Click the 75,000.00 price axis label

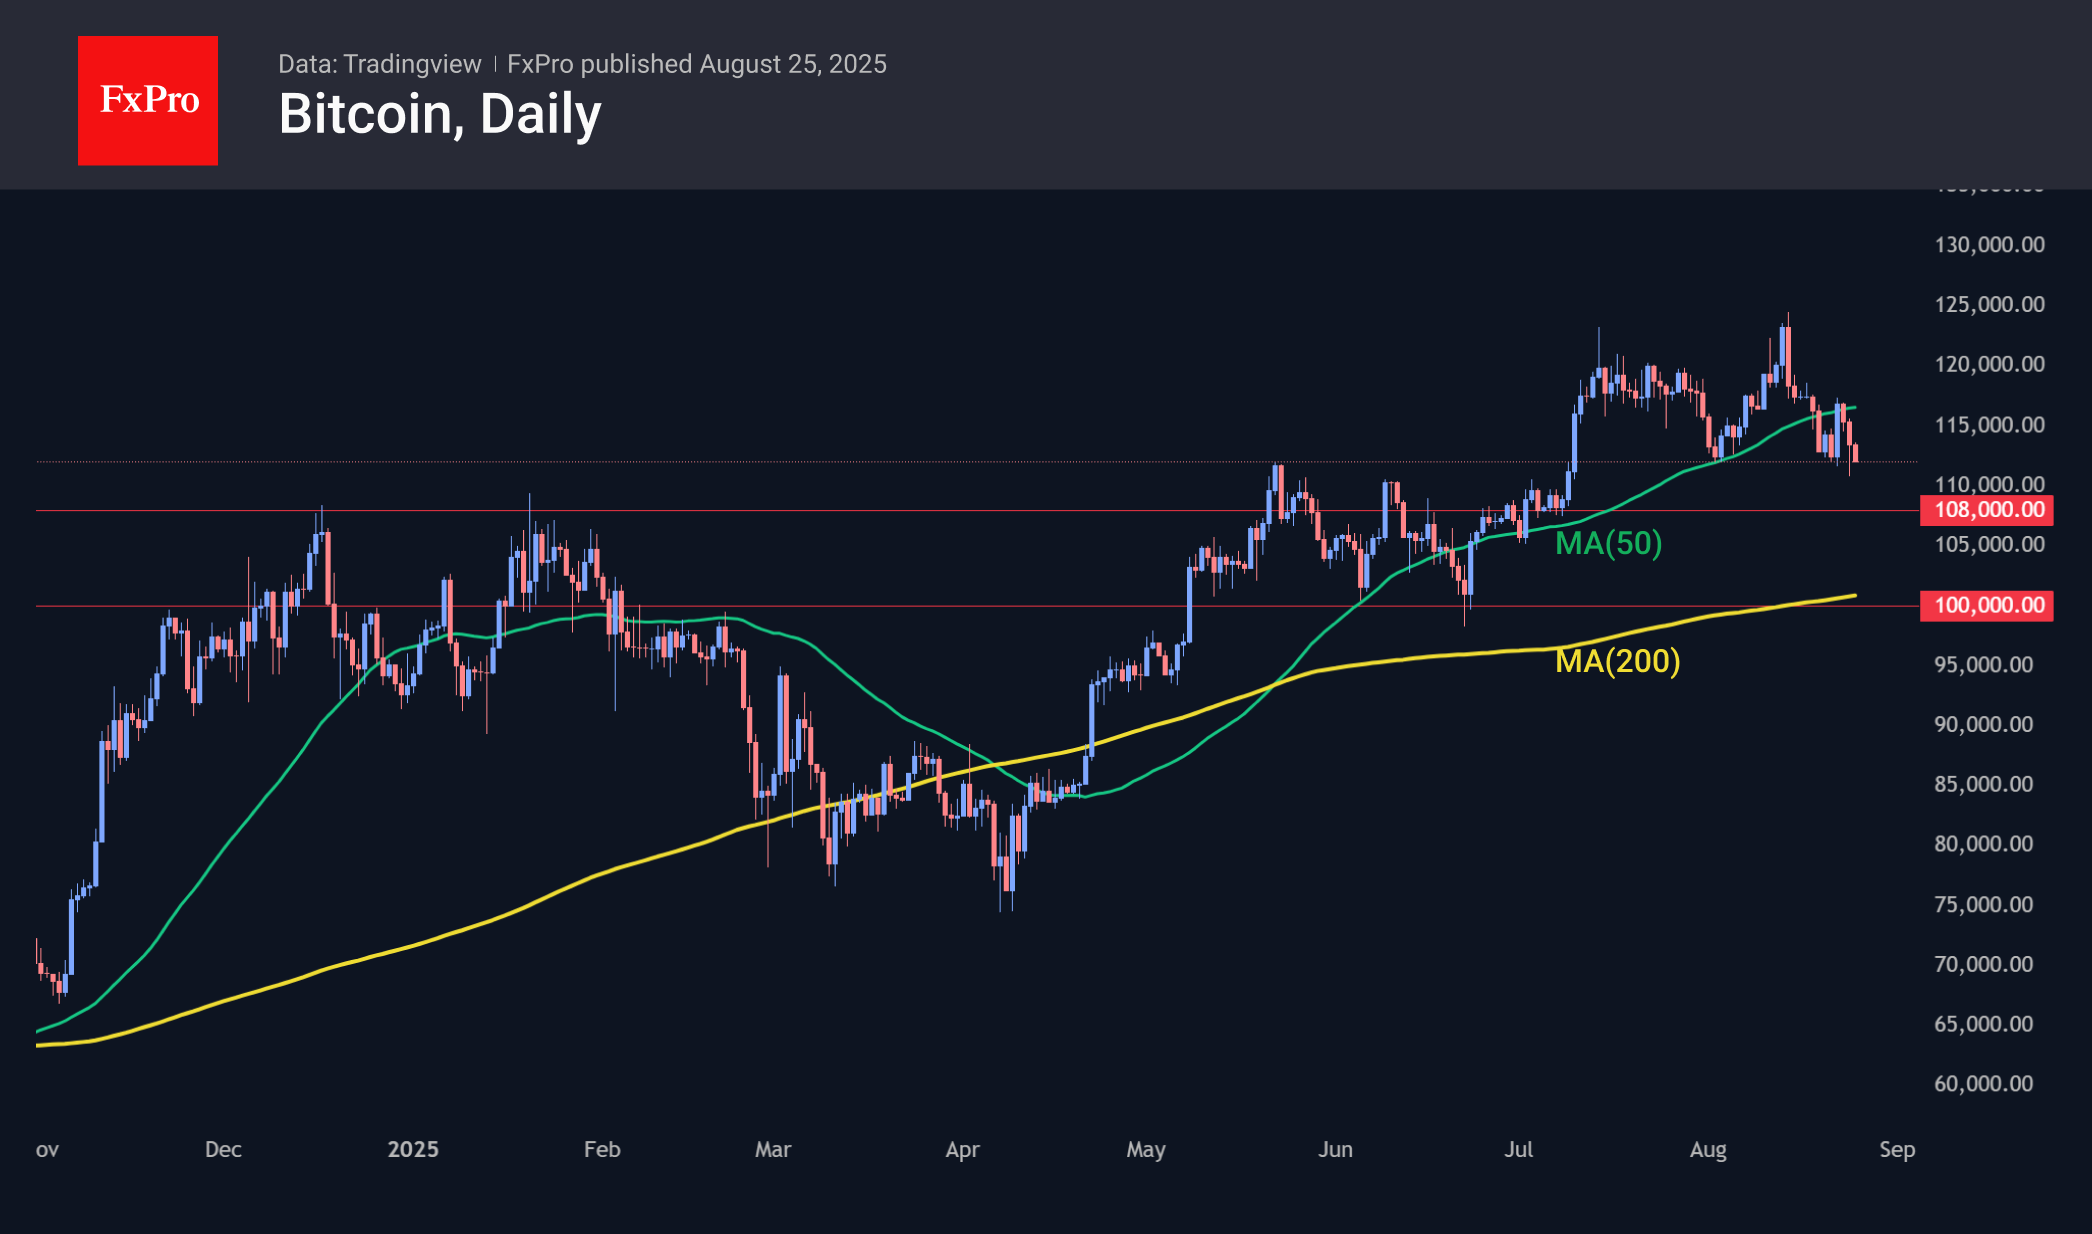tap(1983, 905)
